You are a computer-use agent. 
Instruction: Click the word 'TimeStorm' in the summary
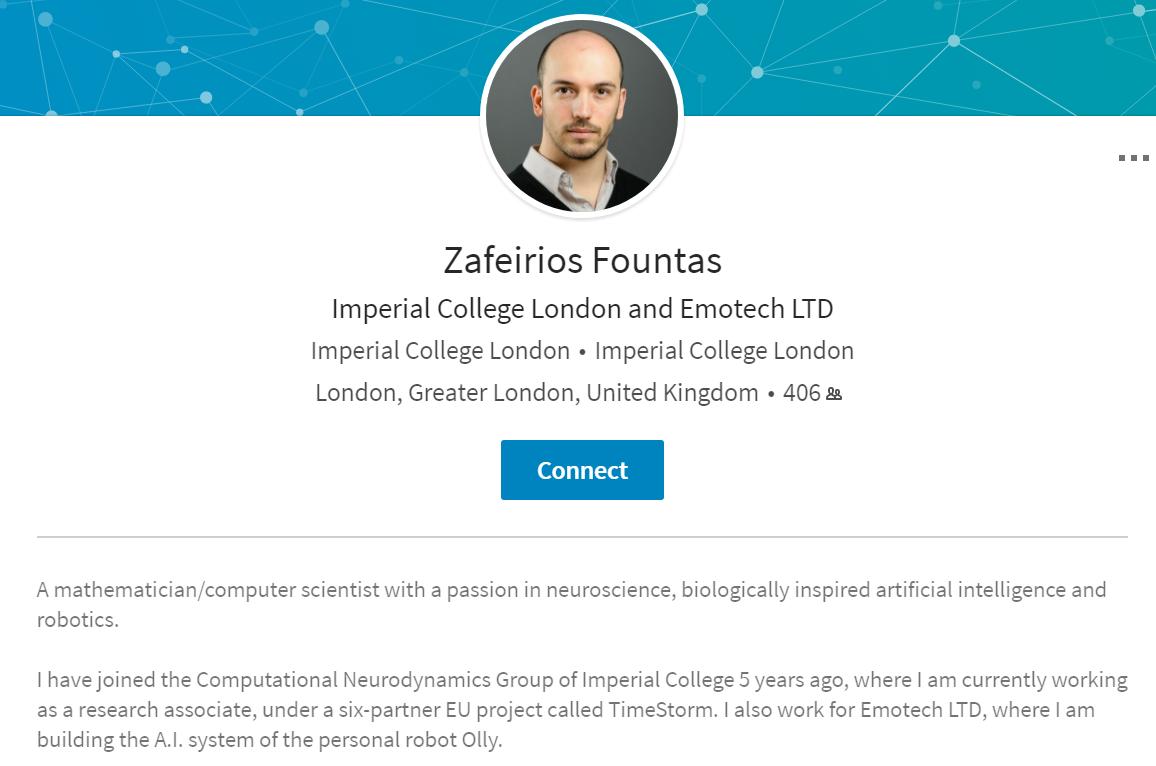click(x=661, y=710)
